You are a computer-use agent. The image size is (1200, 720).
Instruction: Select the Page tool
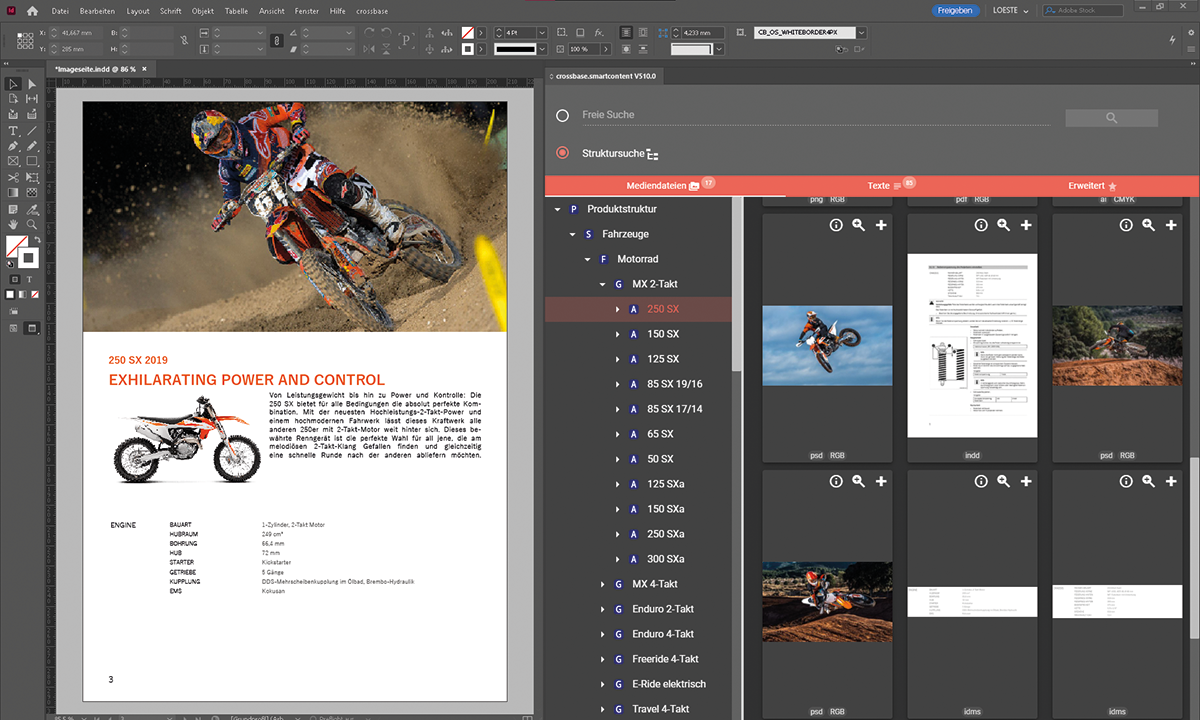[x=13, y=99]
